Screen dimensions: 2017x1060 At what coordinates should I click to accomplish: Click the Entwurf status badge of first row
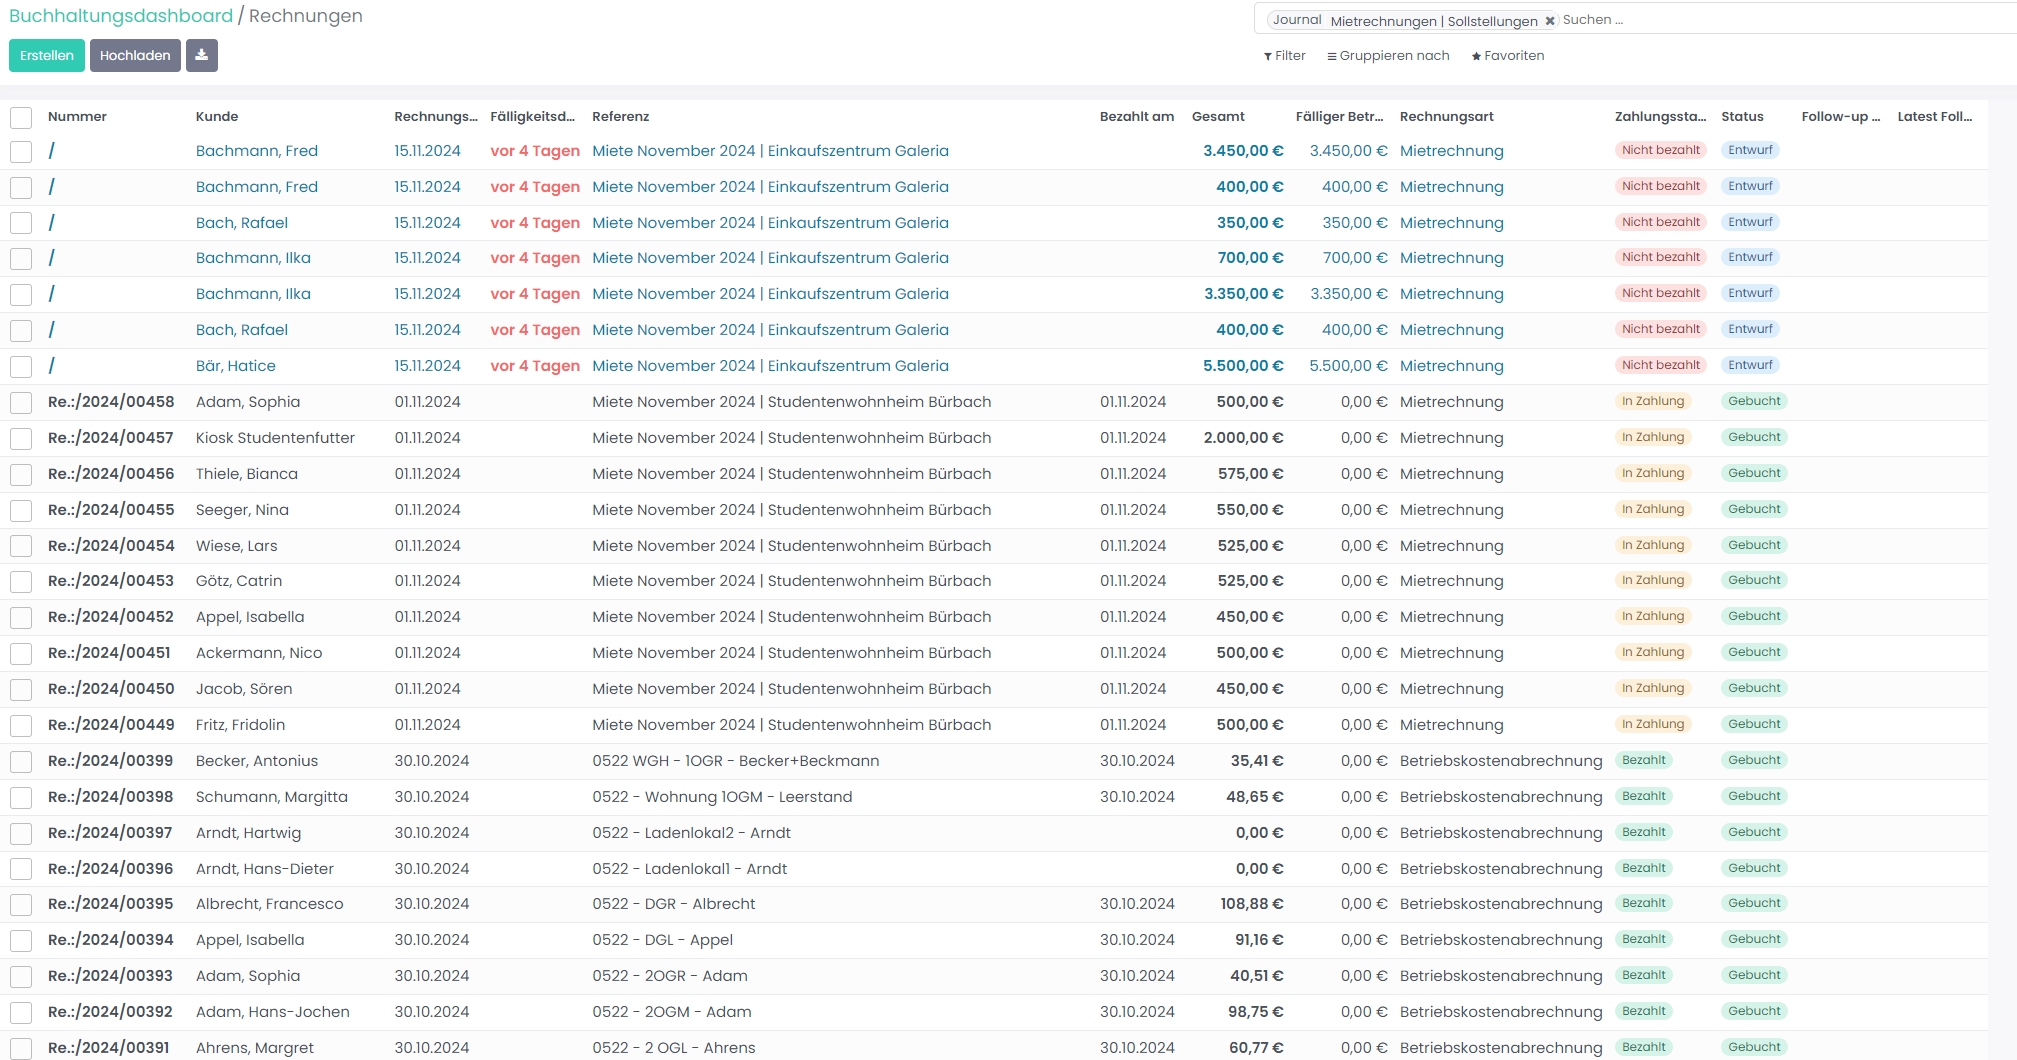(1750, 150)
